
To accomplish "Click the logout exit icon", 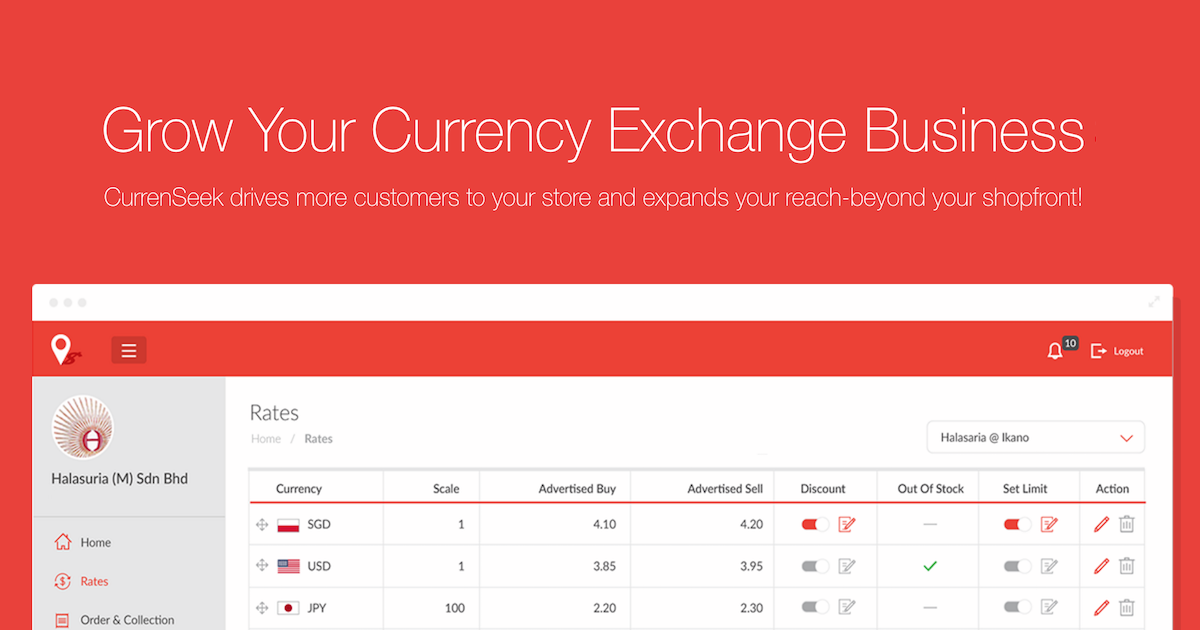I will (x=1099, y=351).
